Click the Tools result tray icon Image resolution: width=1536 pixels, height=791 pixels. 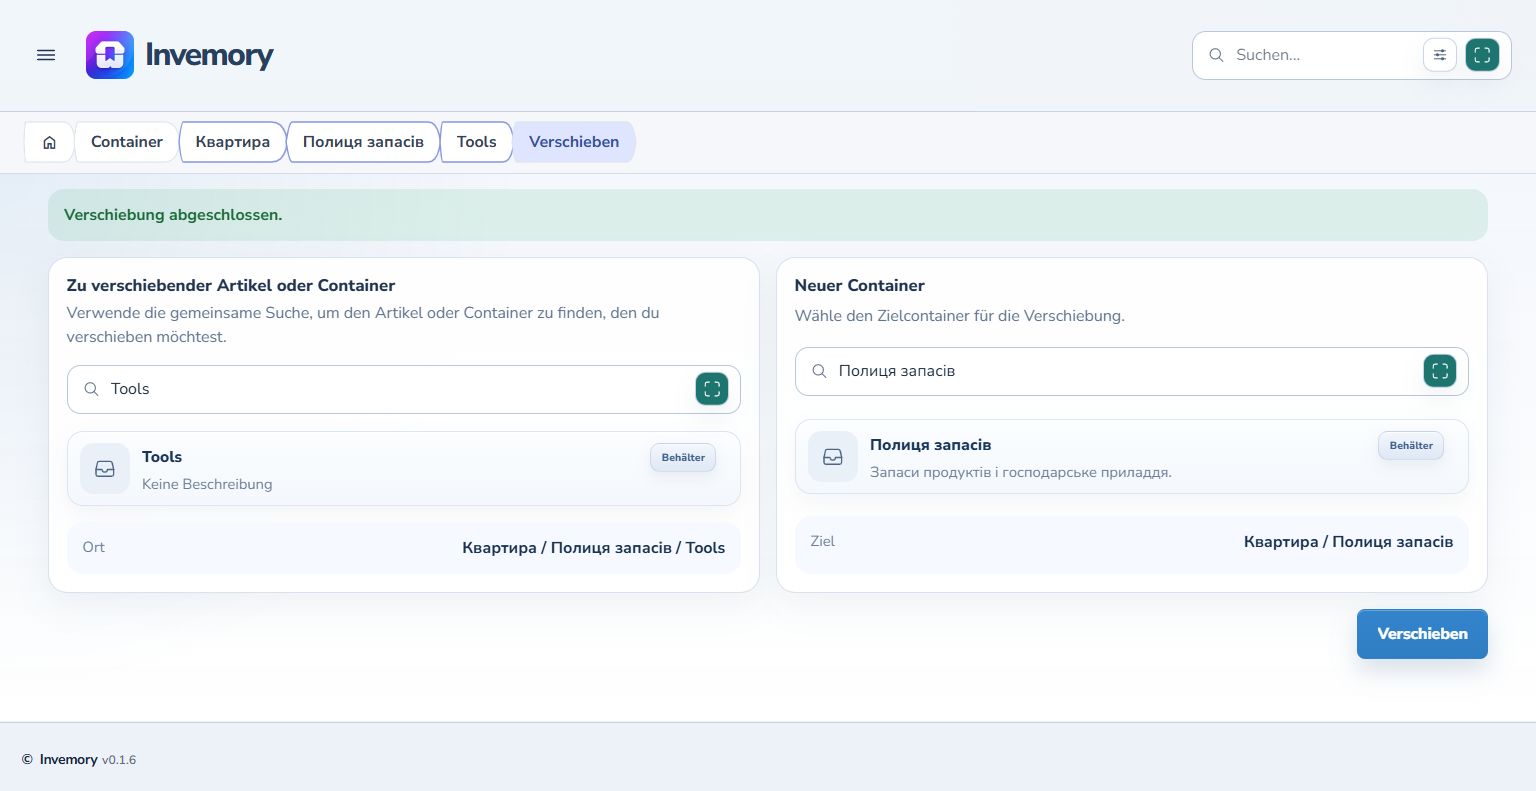point(105,469)
